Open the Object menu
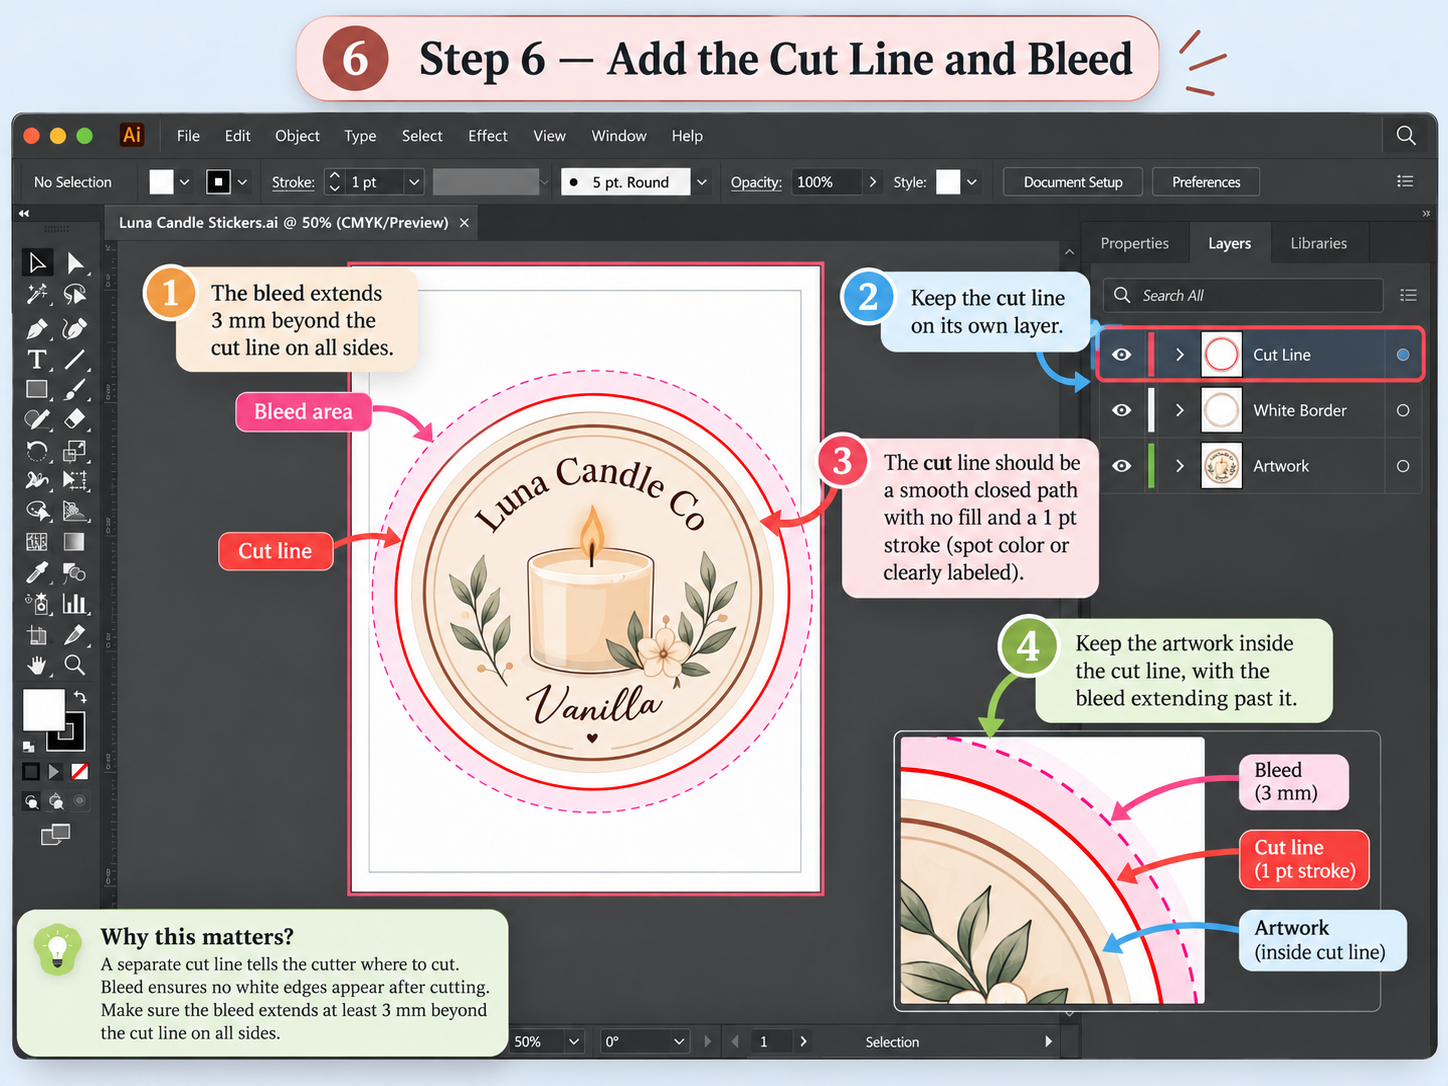 [x=297, y=136]
